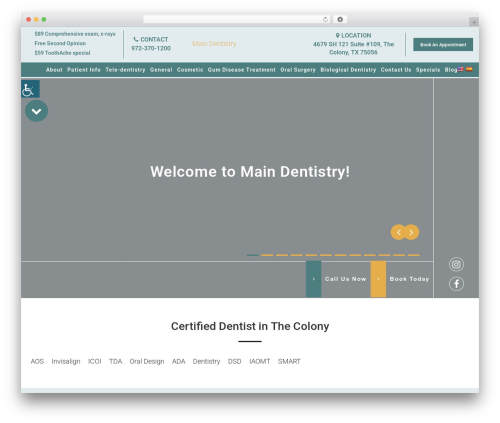Viewport: 500px width, 423px height.
Task: Call the 972-370-1200 phone number
Action: [x=151, y=48]
